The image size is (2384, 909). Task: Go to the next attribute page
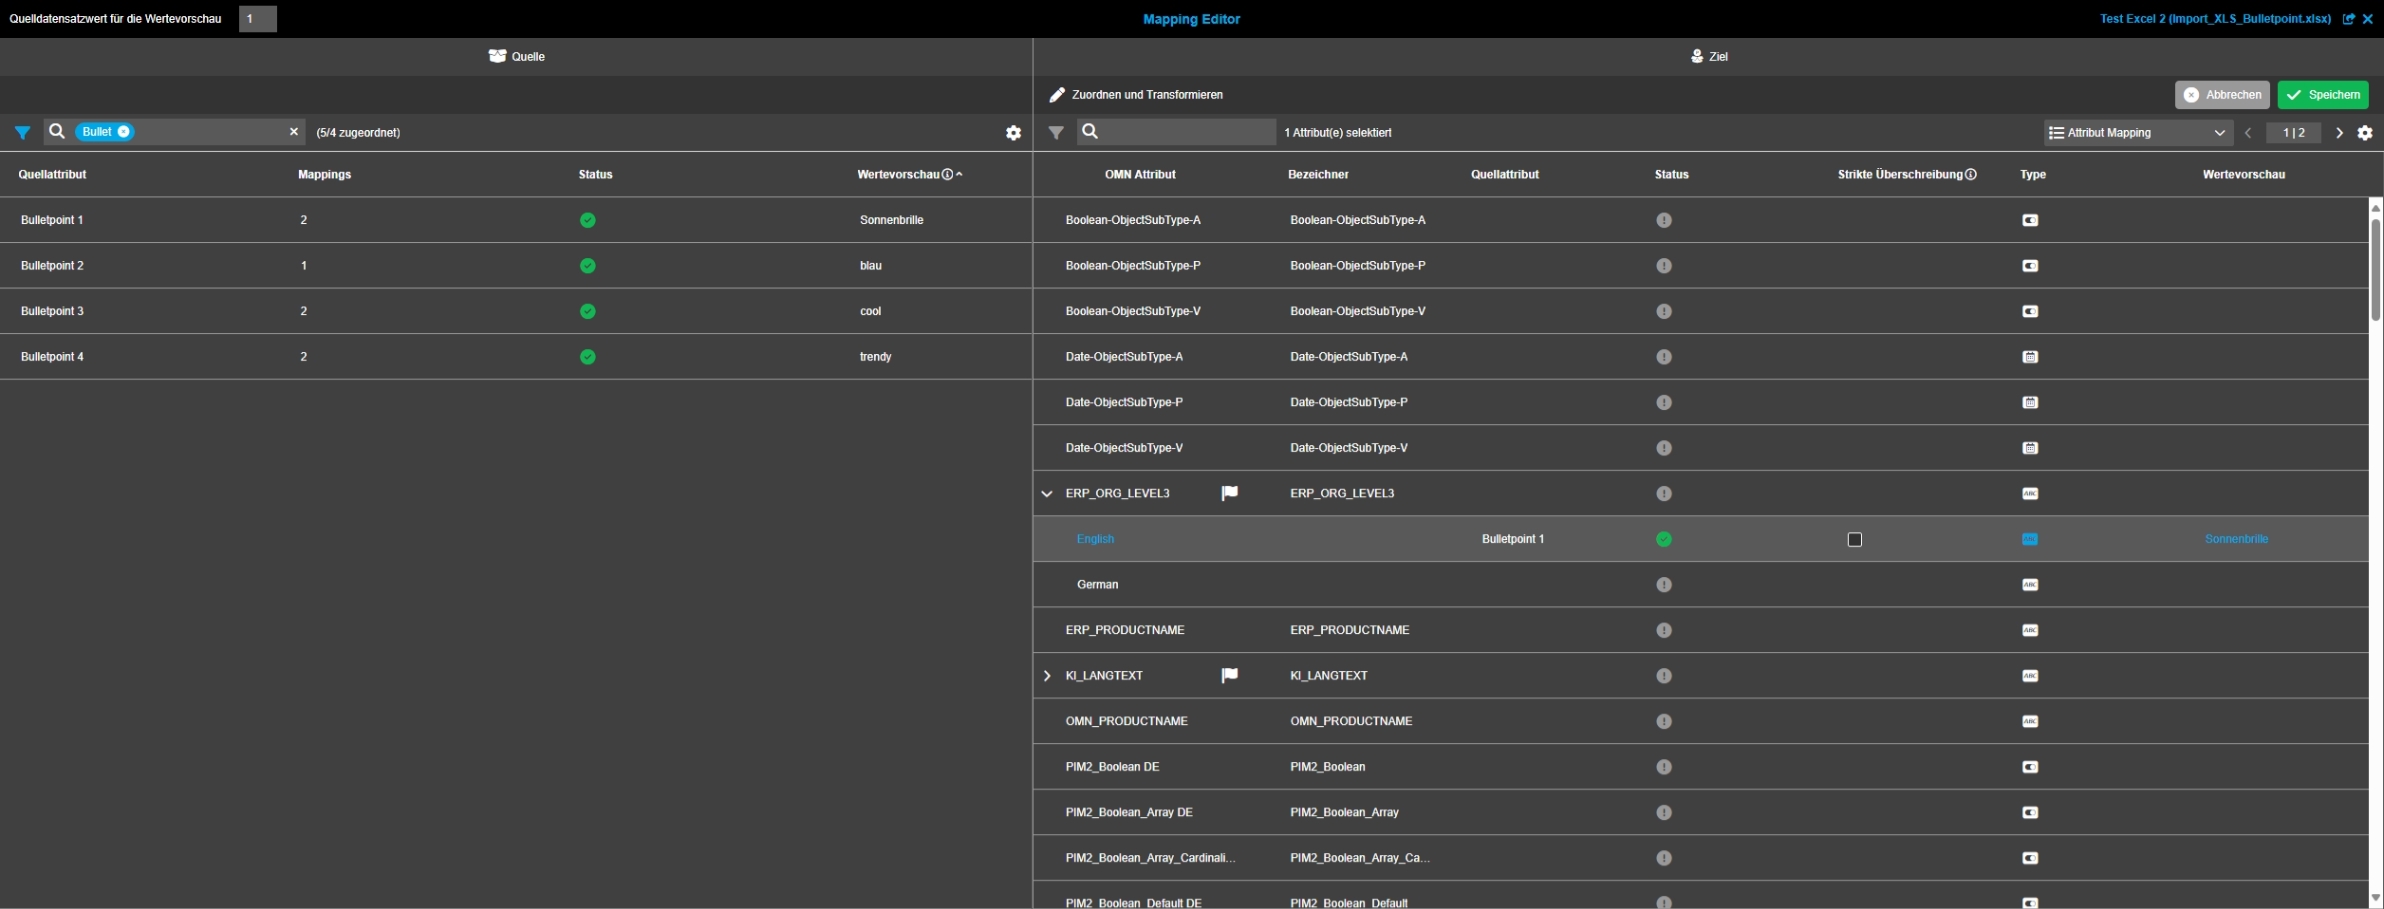2339,133
